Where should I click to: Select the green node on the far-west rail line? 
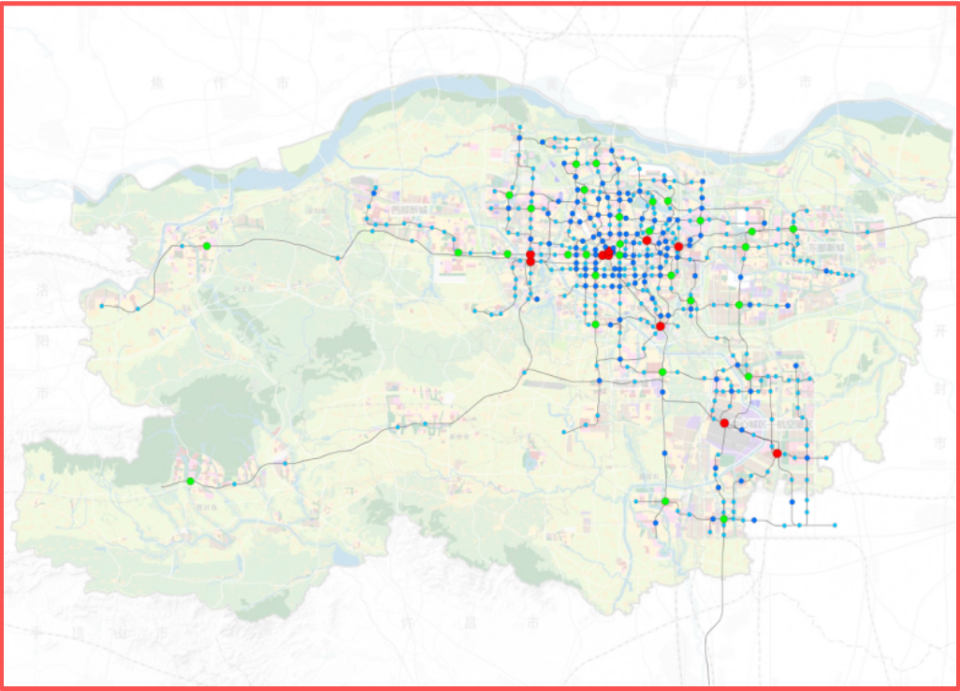207,246
